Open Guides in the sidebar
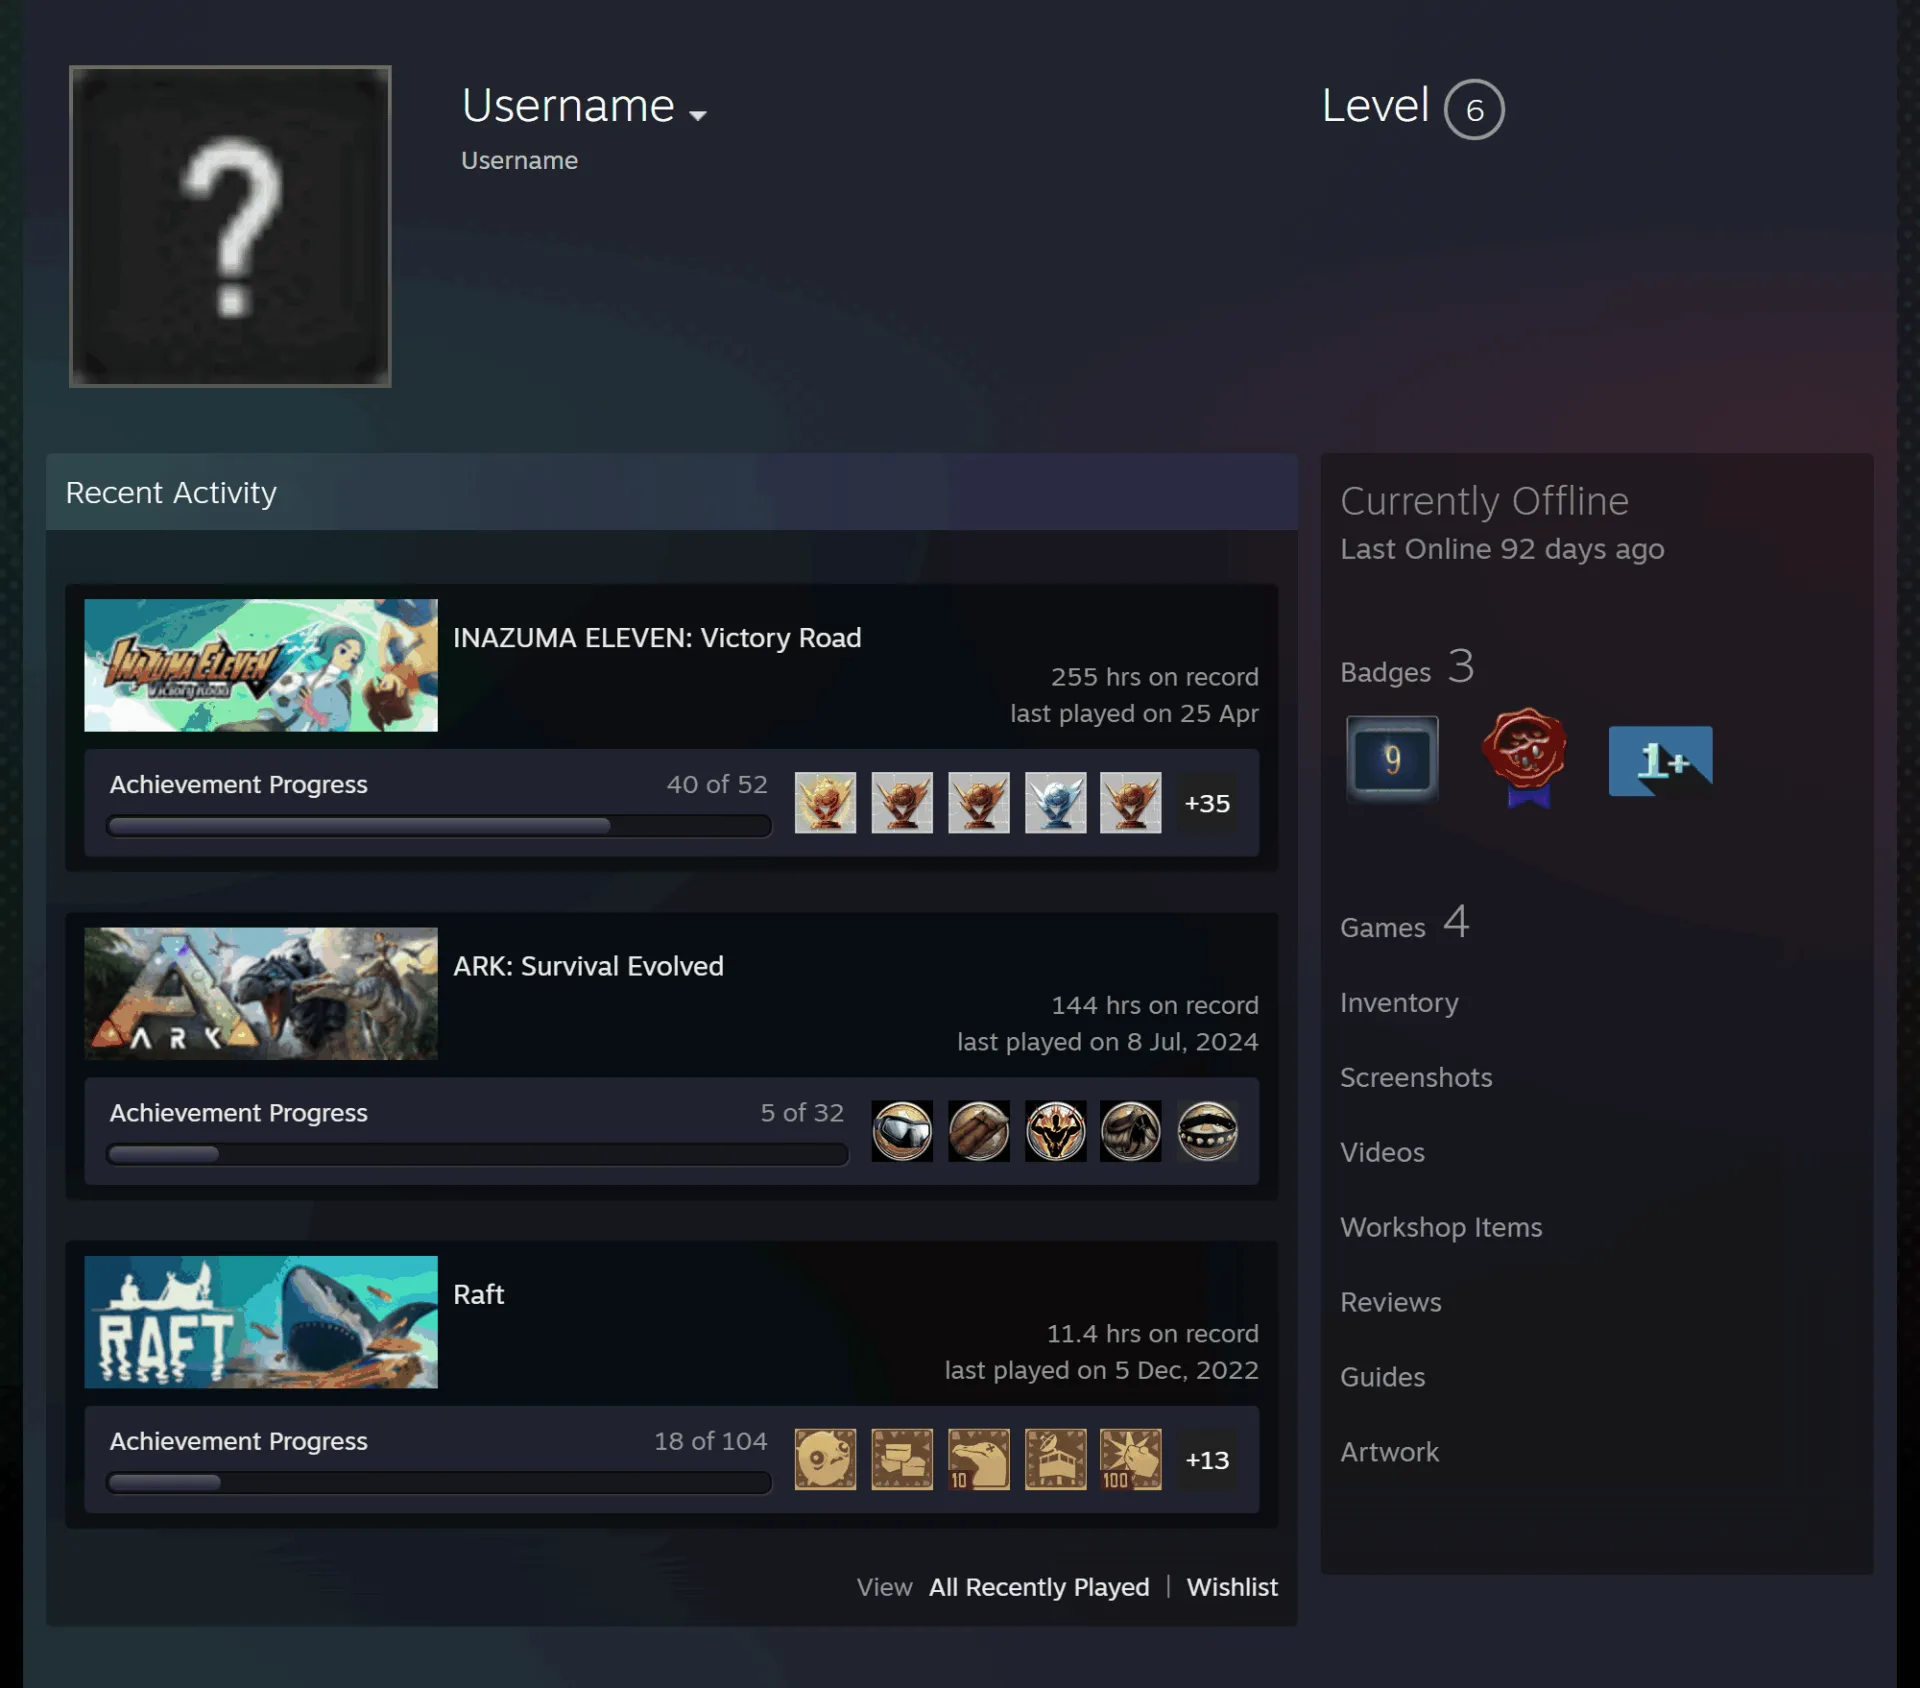Viewport: 1920px width, 1688px height. click(x=1382, y=1377)
